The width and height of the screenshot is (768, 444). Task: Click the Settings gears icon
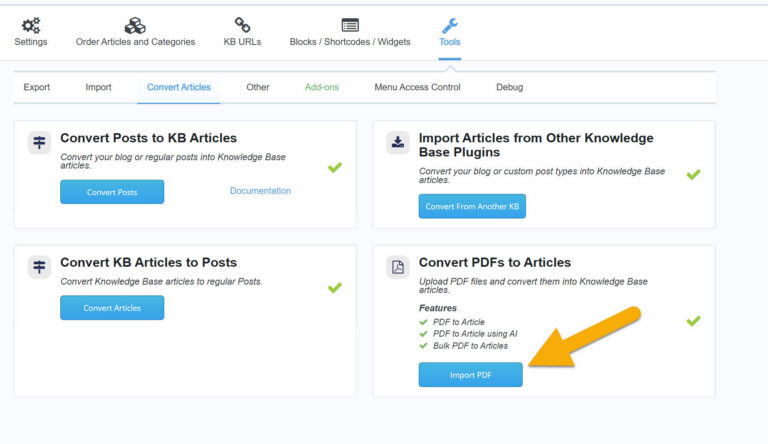[30, 25]
